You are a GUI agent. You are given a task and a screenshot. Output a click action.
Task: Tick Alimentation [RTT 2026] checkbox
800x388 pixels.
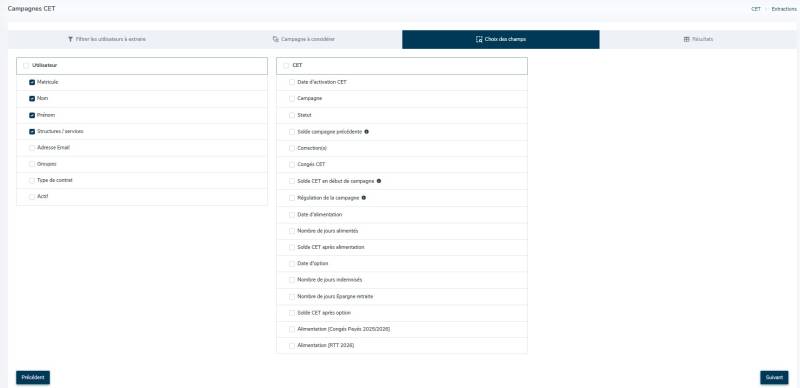pyautogui.click(x=292, y=346)
